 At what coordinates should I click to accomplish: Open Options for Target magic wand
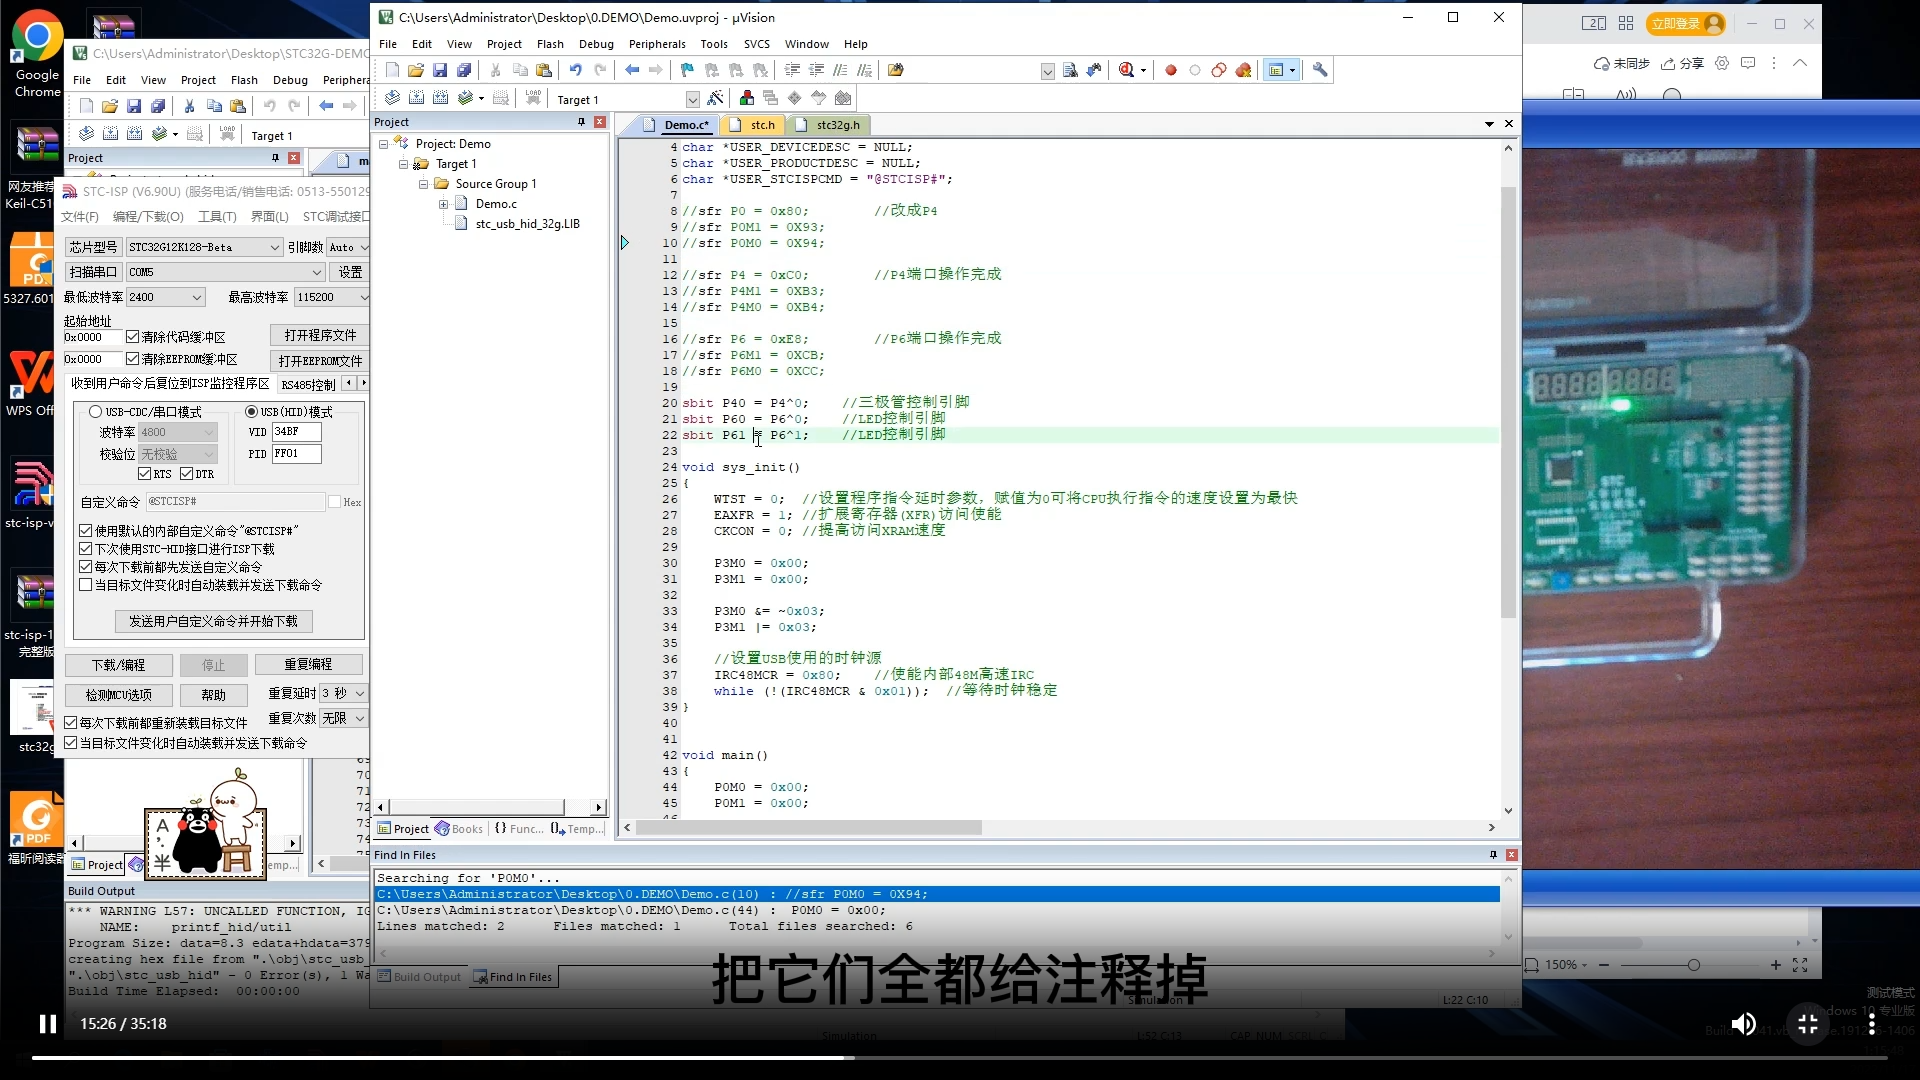[715, 98]
